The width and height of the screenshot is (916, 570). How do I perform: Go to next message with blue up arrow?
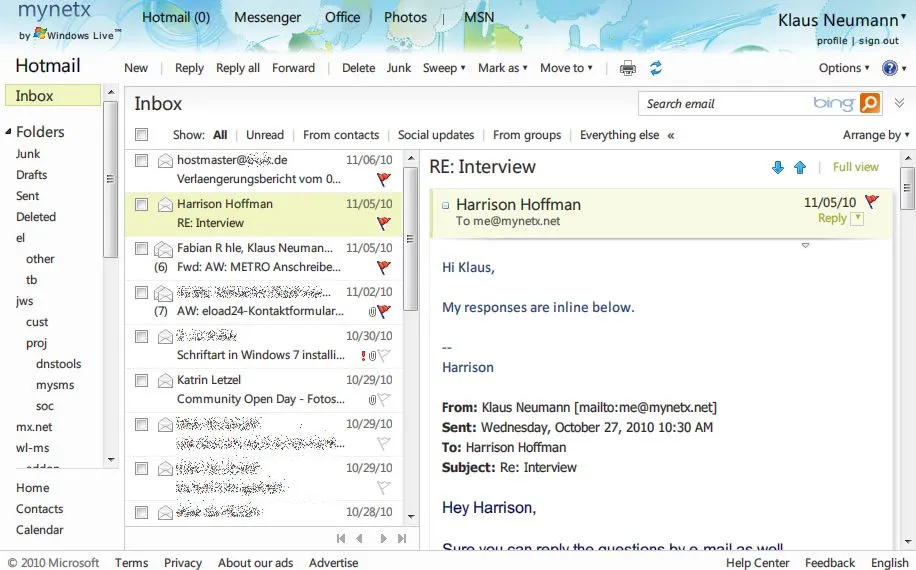click(800, 168)
